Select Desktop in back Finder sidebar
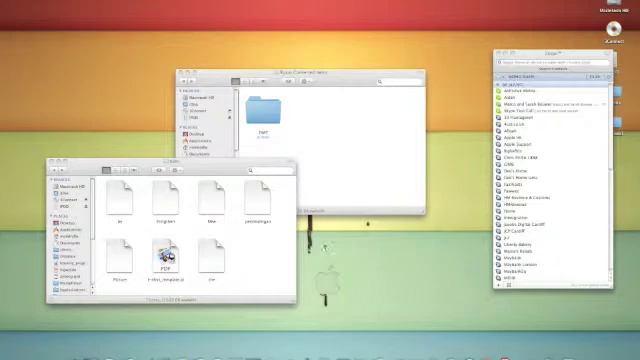This screenshot has height=360, width=640. point(194,134)
